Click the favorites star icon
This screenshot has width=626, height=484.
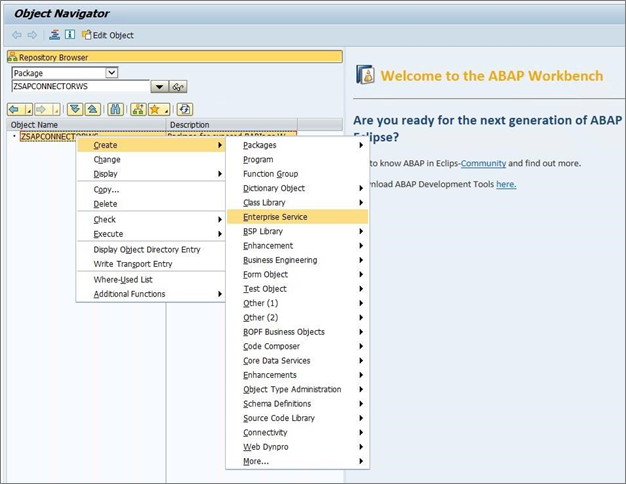click(155, 109)
